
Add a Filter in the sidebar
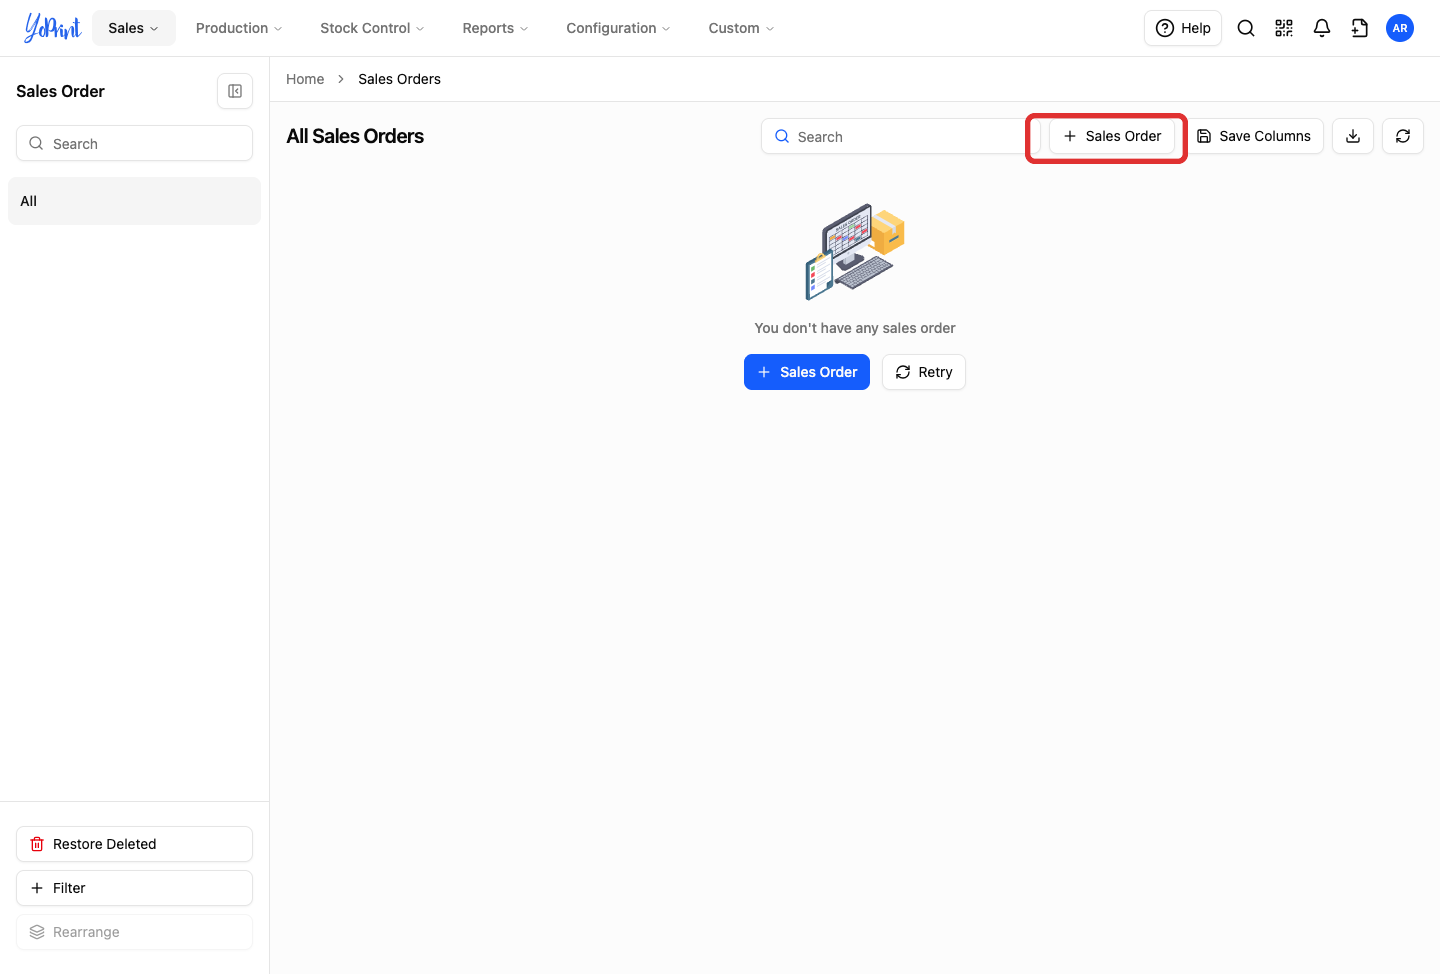134,888
